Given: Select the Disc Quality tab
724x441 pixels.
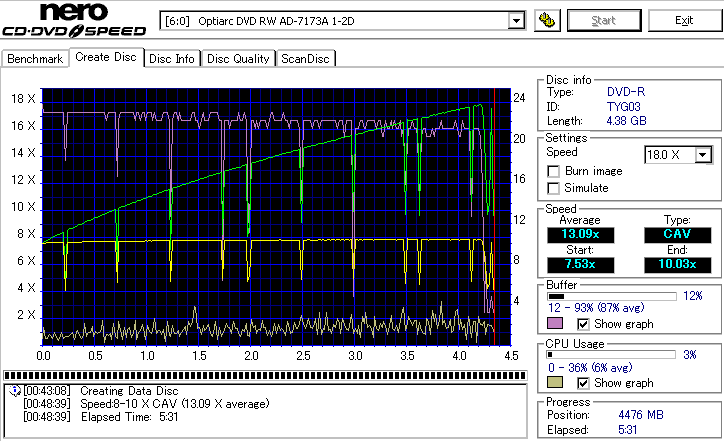Looking at the screenshot, I should (238, 59).
